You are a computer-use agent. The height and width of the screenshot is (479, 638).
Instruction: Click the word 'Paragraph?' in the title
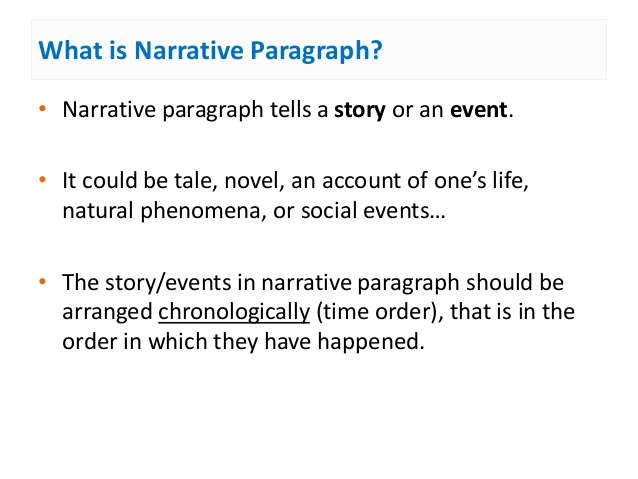coord(329,49)
